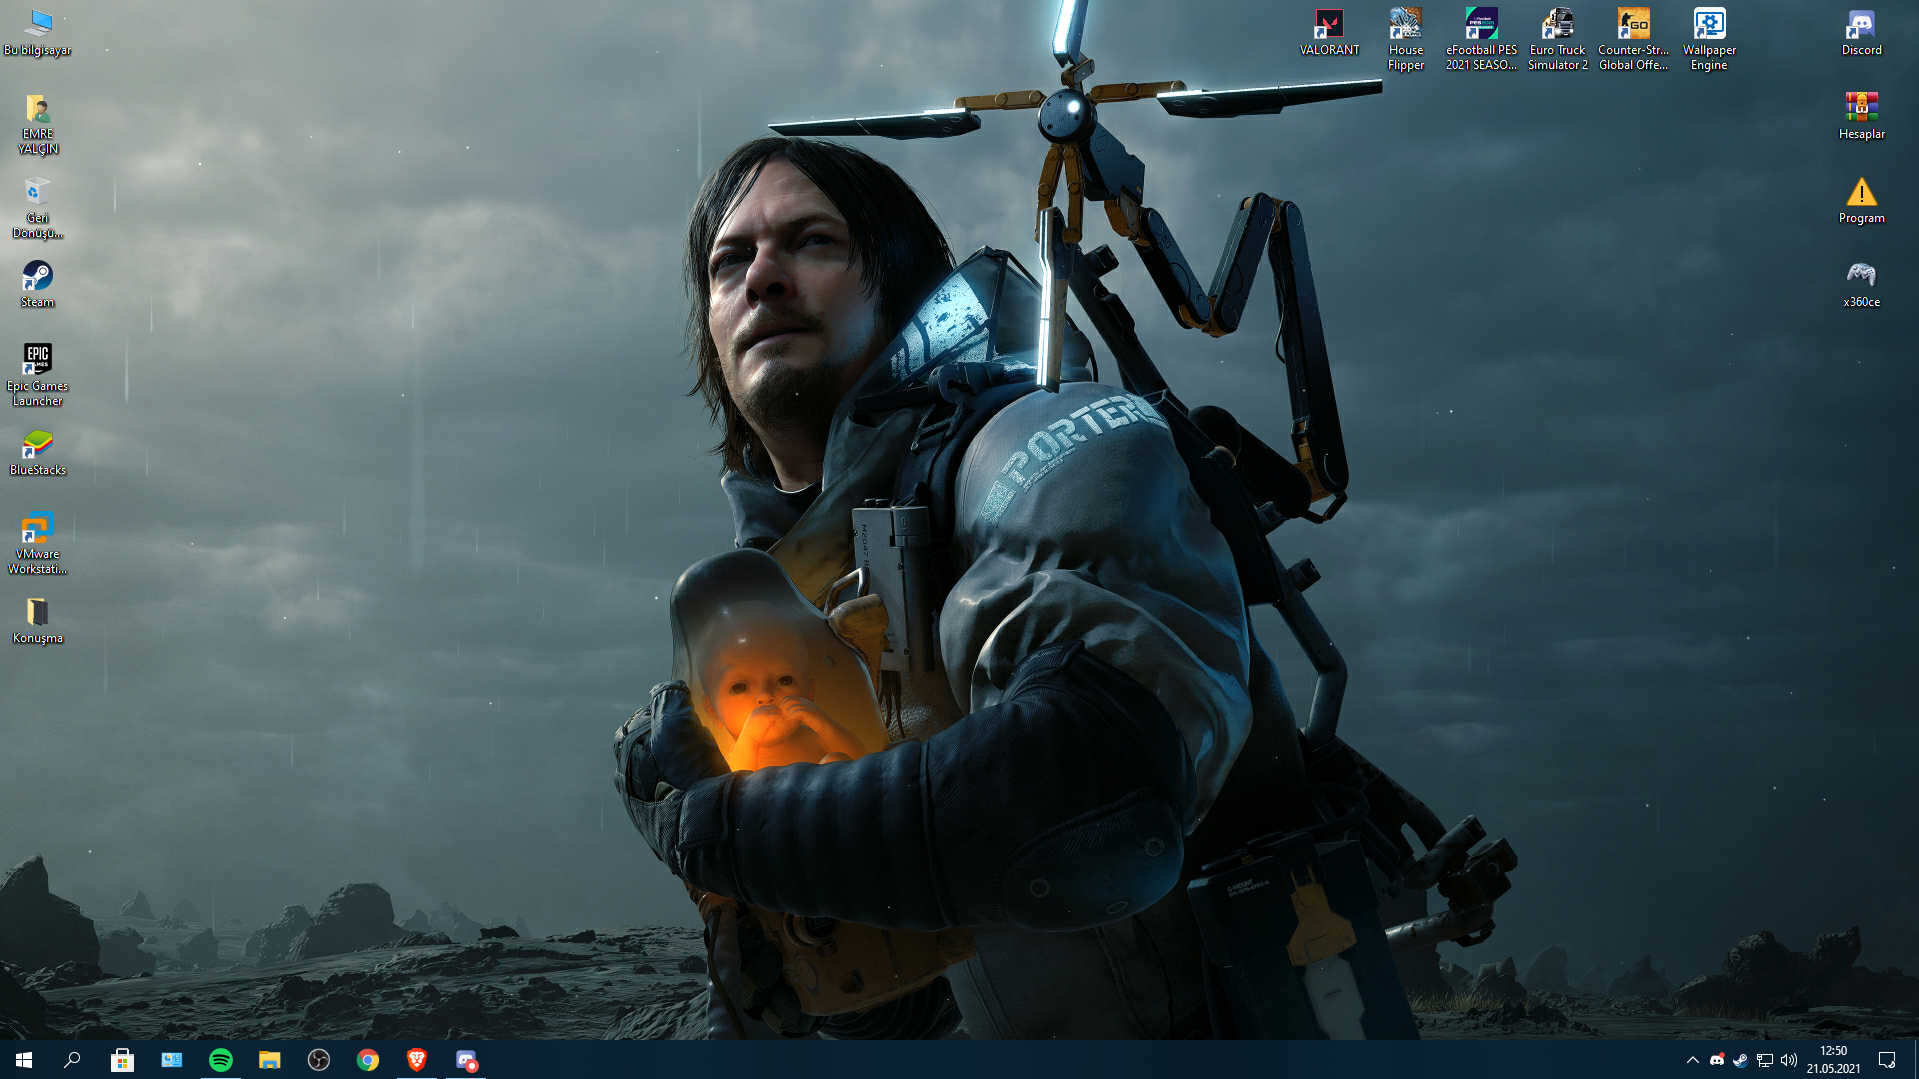This screenshot has width=1919, height=1079.
Task: Open Discord from the taskbar
Action: [x=465, y=1060]
